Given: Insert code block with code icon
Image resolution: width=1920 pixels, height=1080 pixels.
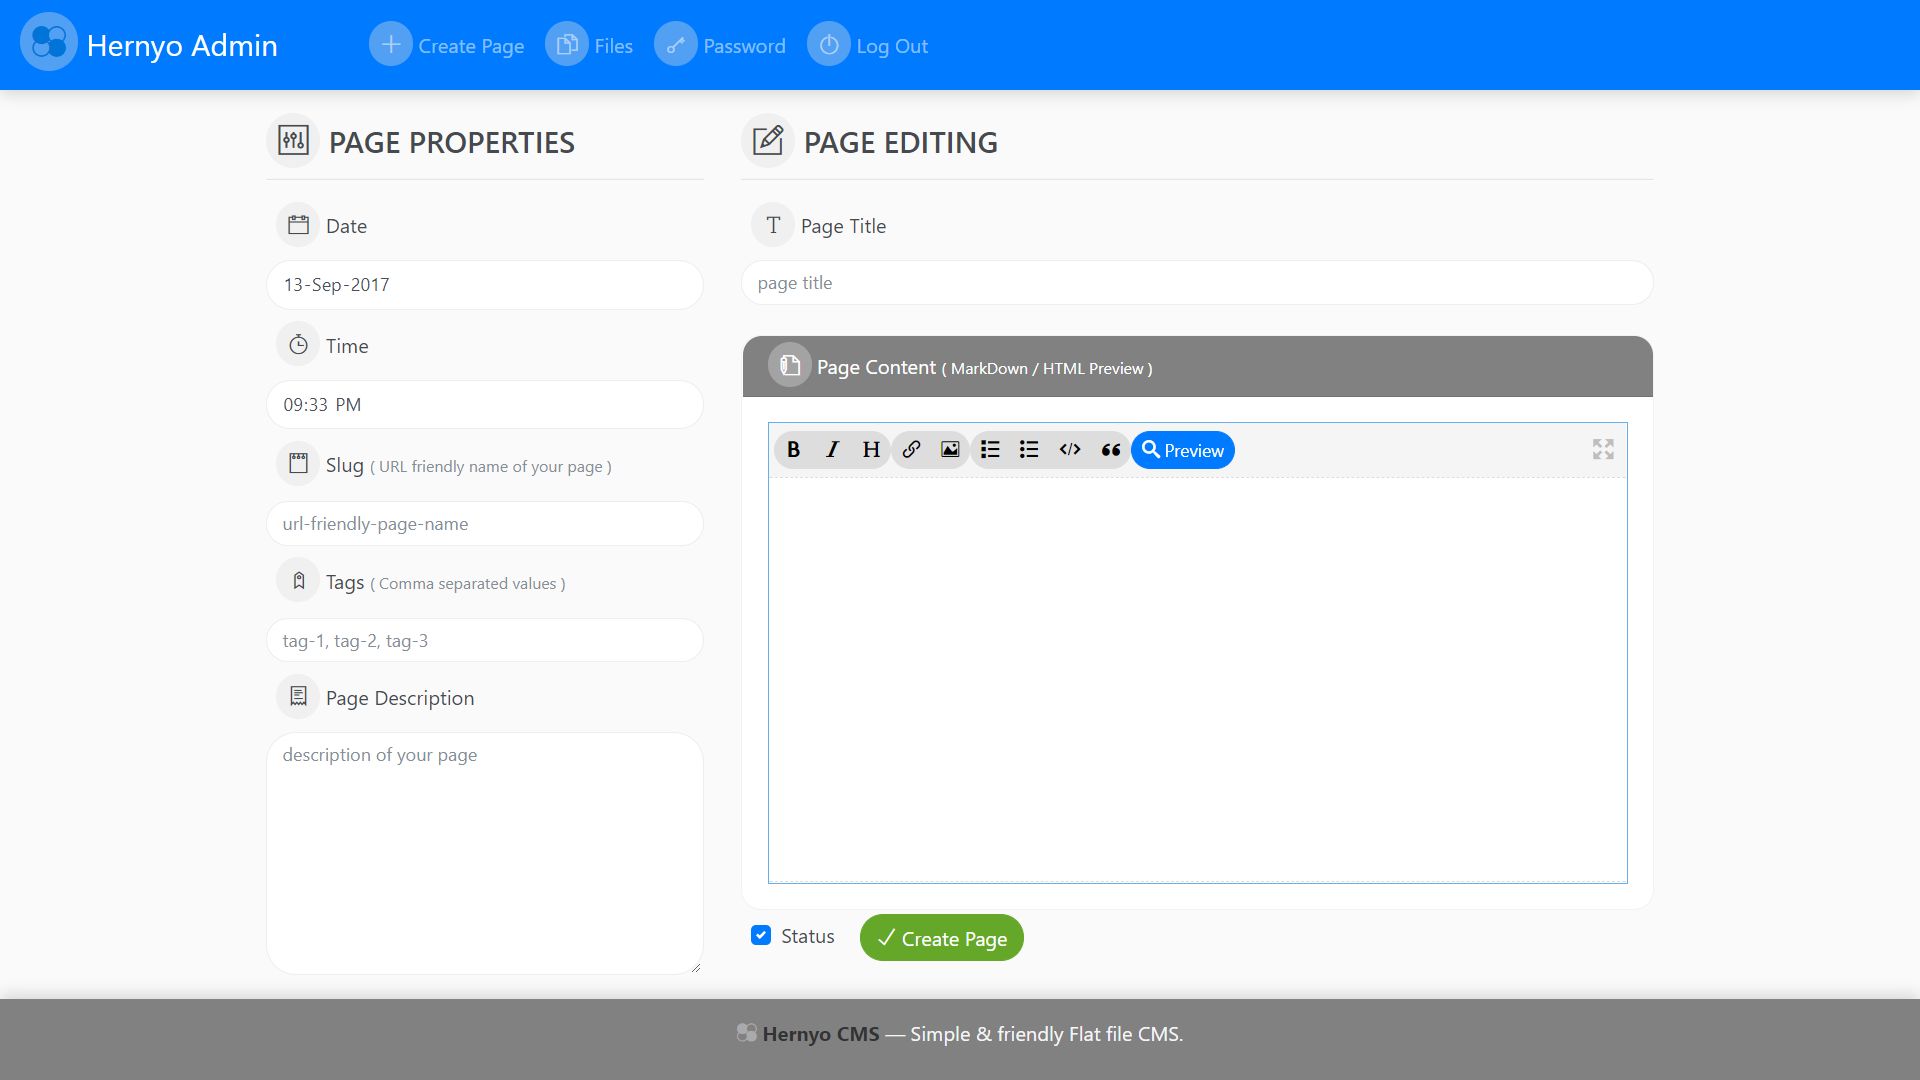Looking at the screenshot, I should pyautogui.click(x=1070, y=450).
